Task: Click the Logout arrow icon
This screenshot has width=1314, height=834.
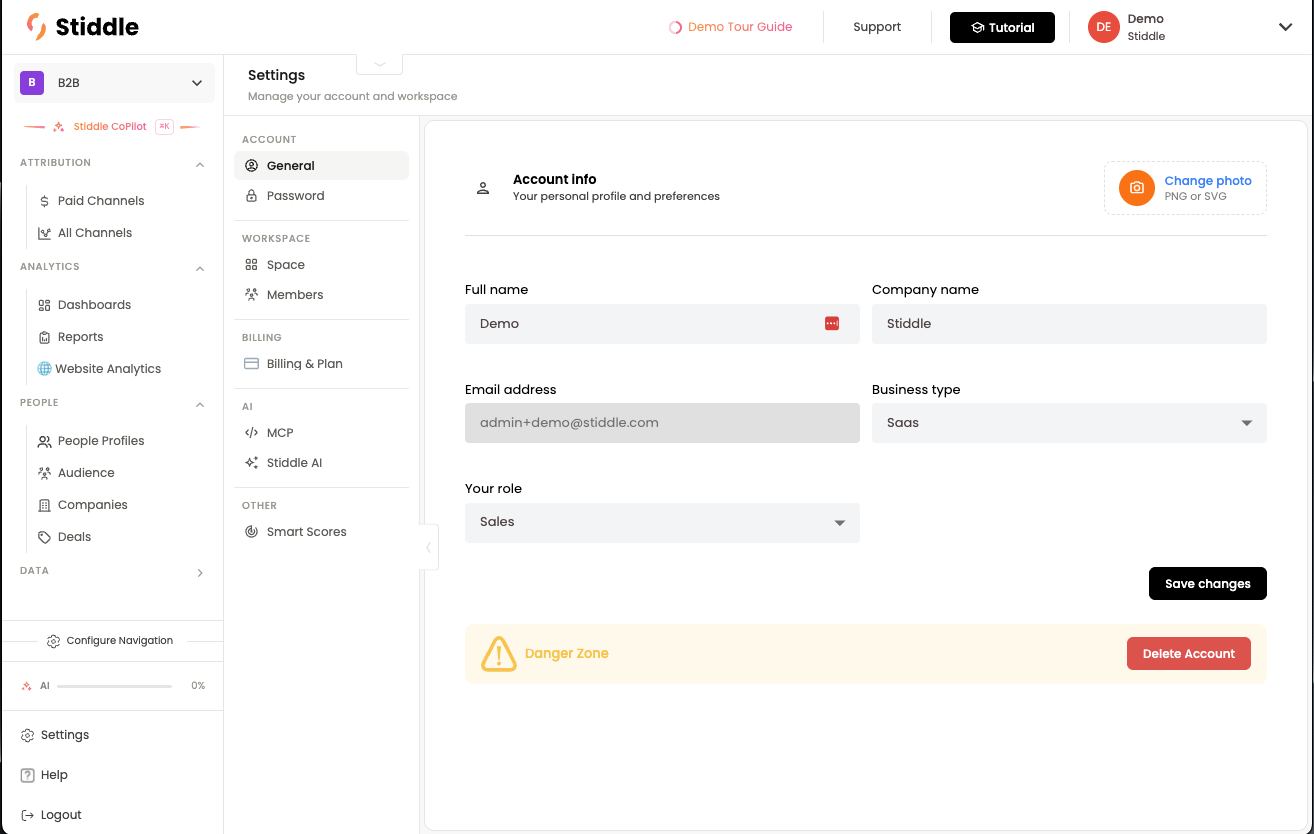Action: pos(28,815)
